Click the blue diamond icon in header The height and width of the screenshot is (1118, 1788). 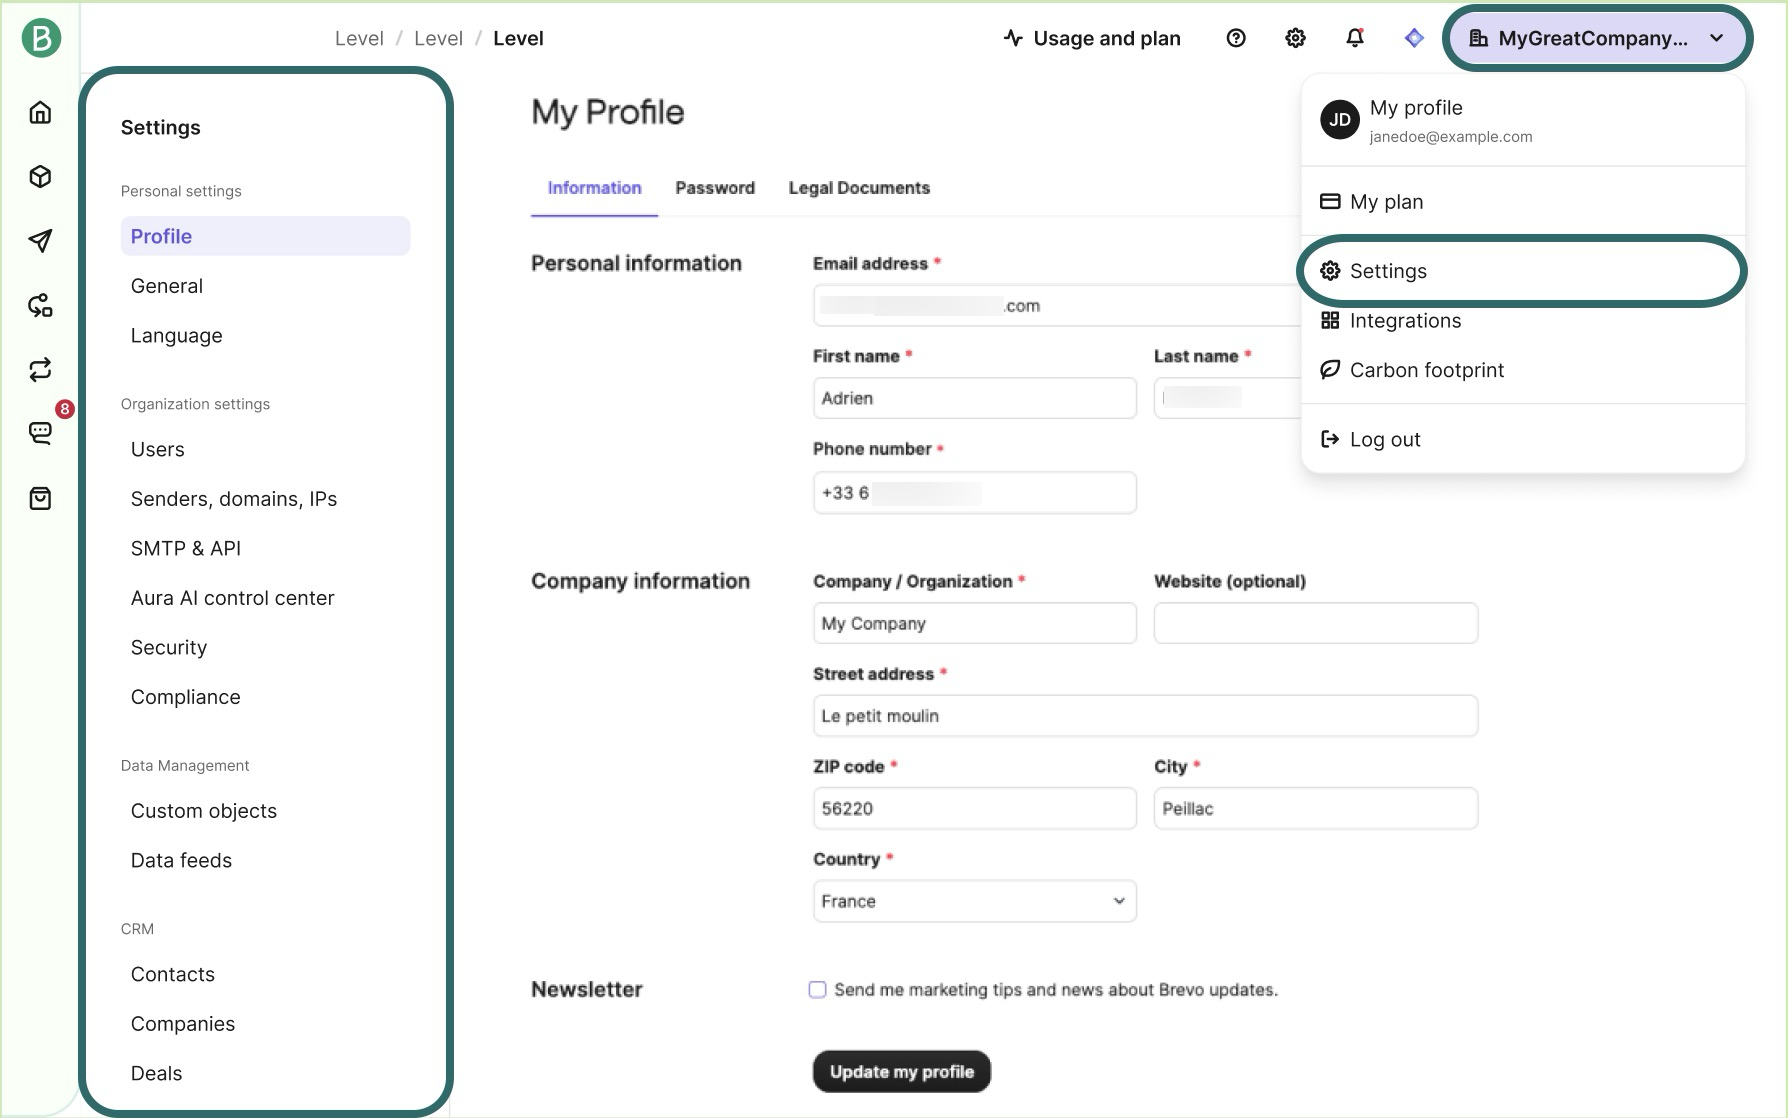(1413, 38)
